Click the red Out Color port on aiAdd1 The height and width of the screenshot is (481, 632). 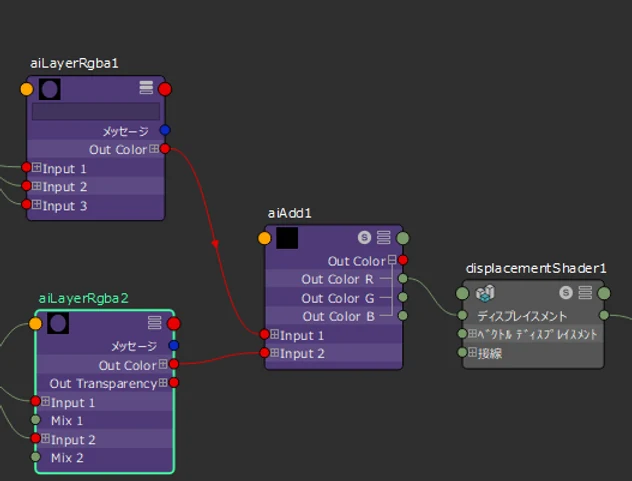(x=403, y=260)
